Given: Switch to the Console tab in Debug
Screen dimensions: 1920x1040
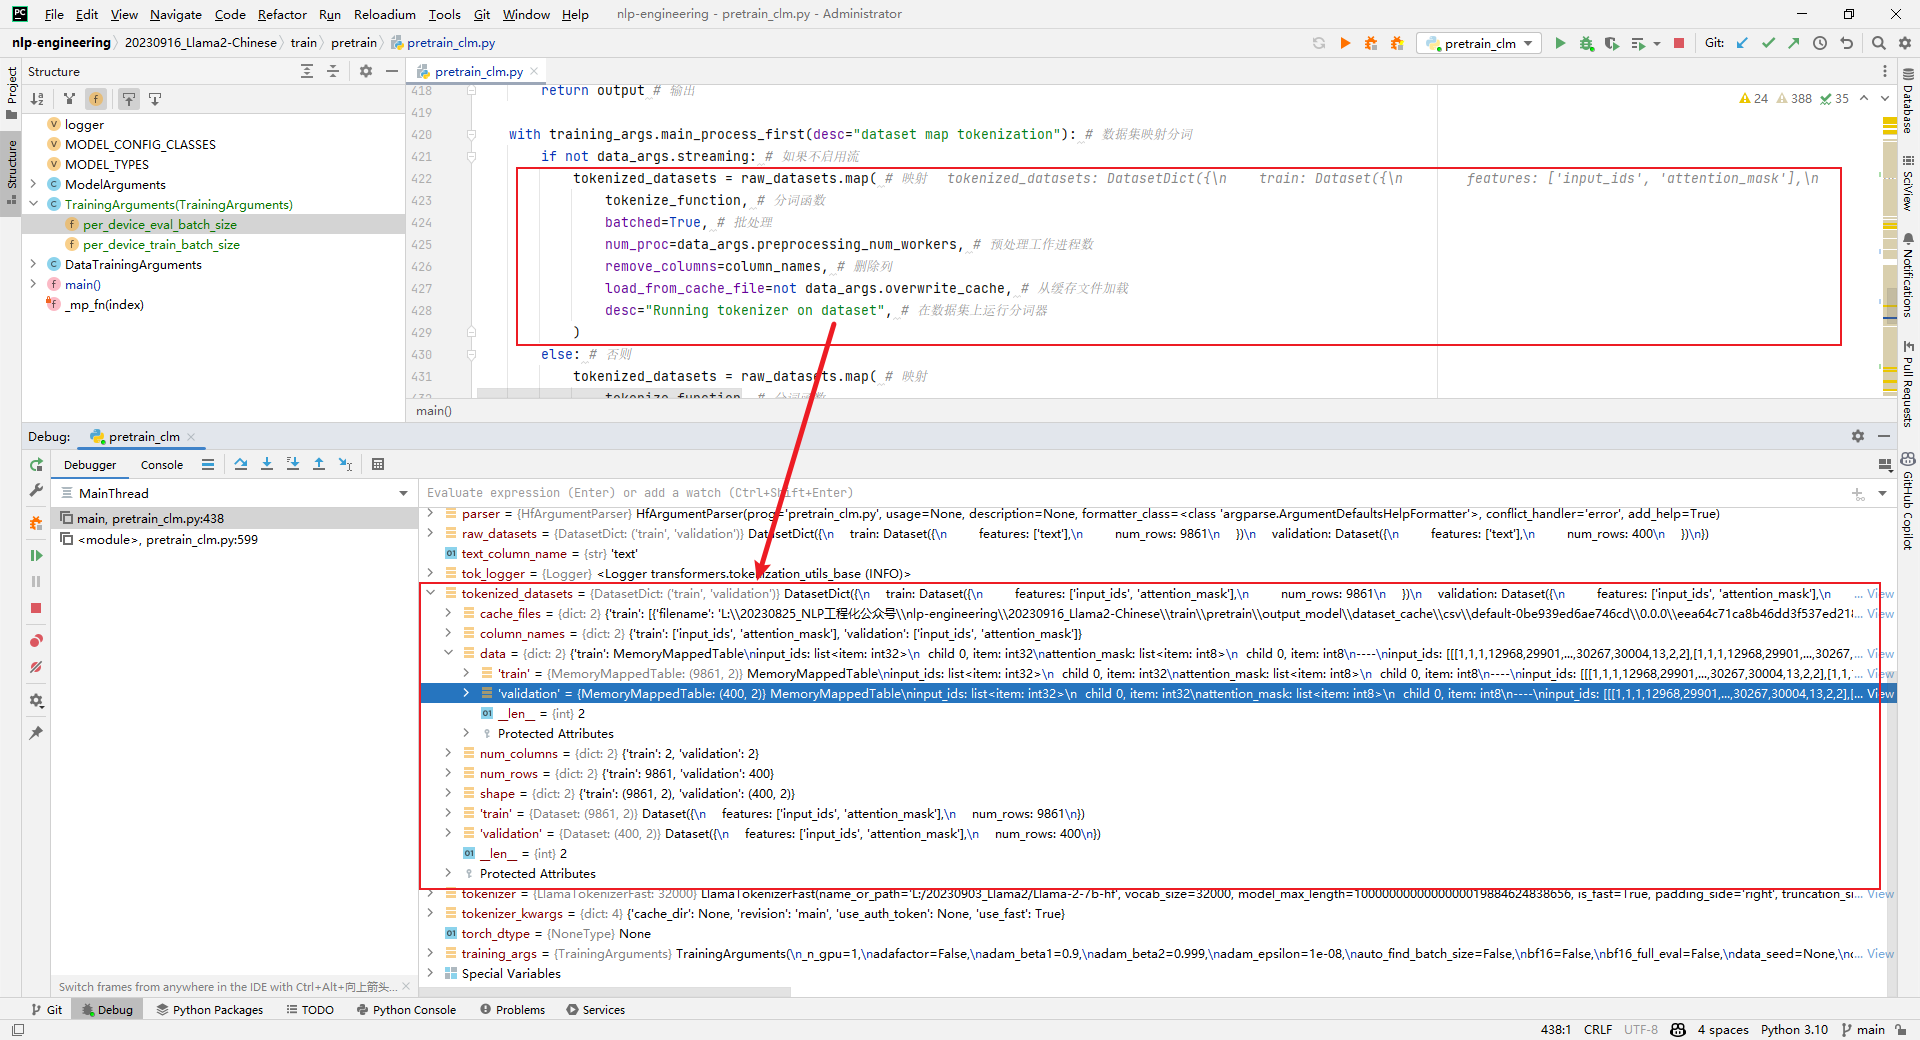Looking at the screenshot, I should [162, 465].
